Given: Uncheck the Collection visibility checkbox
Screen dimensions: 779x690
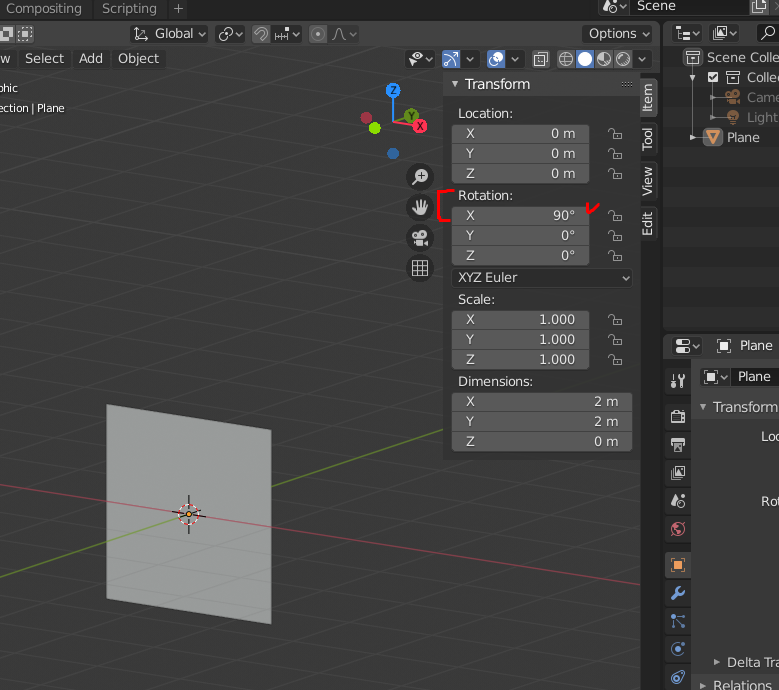Looking at the screenshot, I should [713, 77].
